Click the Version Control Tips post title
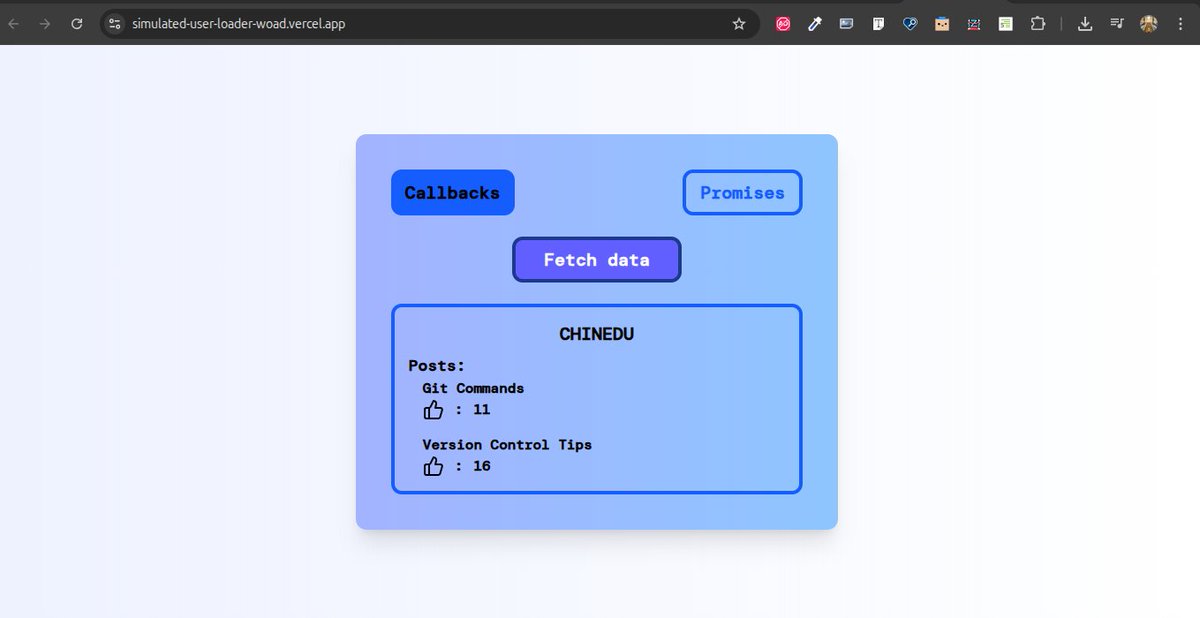The image size is (1200, 618). pos(507,444)
